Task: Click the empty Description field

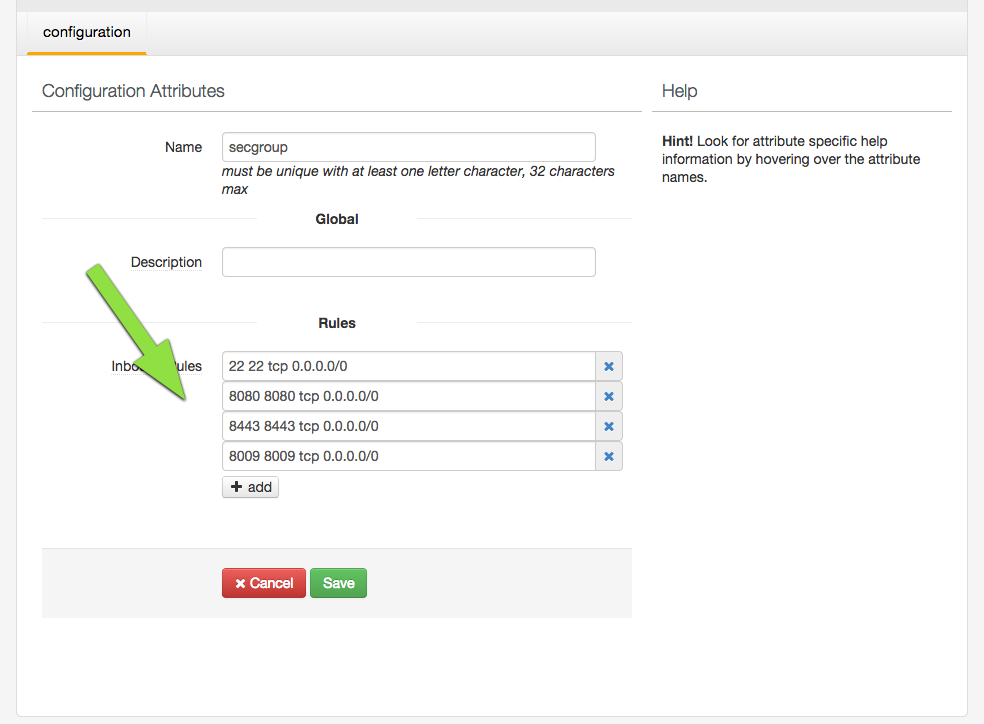Action: [x=408, y=261]
